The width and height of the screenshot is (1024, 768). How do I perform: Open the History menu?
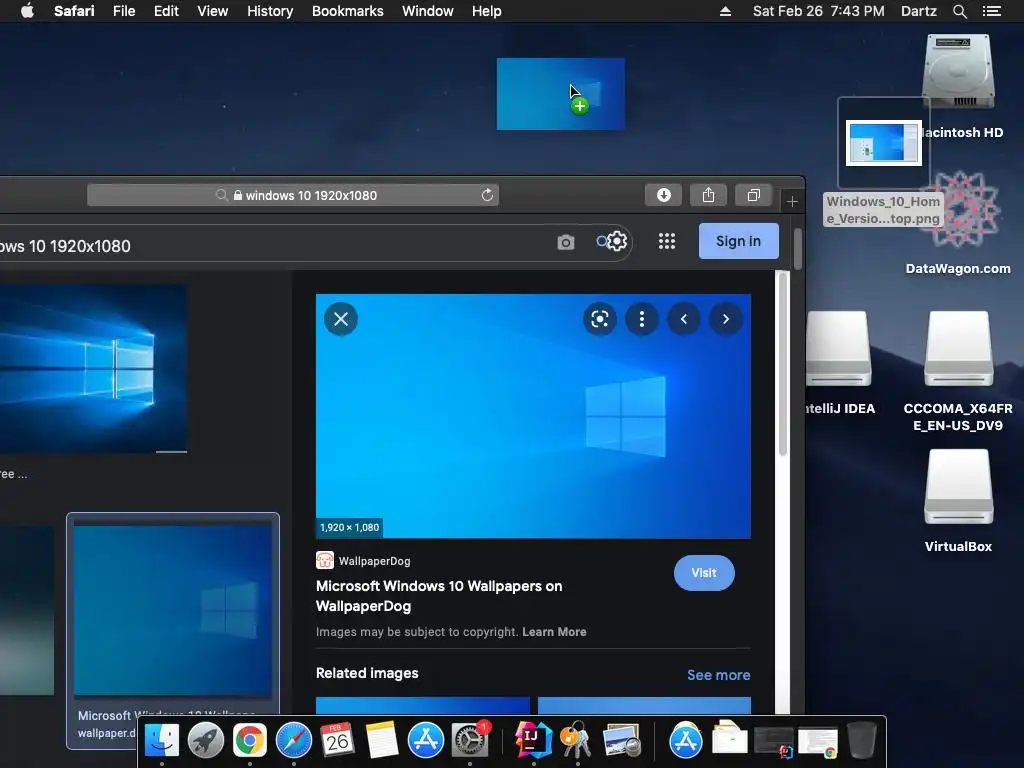click(x=270, y=11)
